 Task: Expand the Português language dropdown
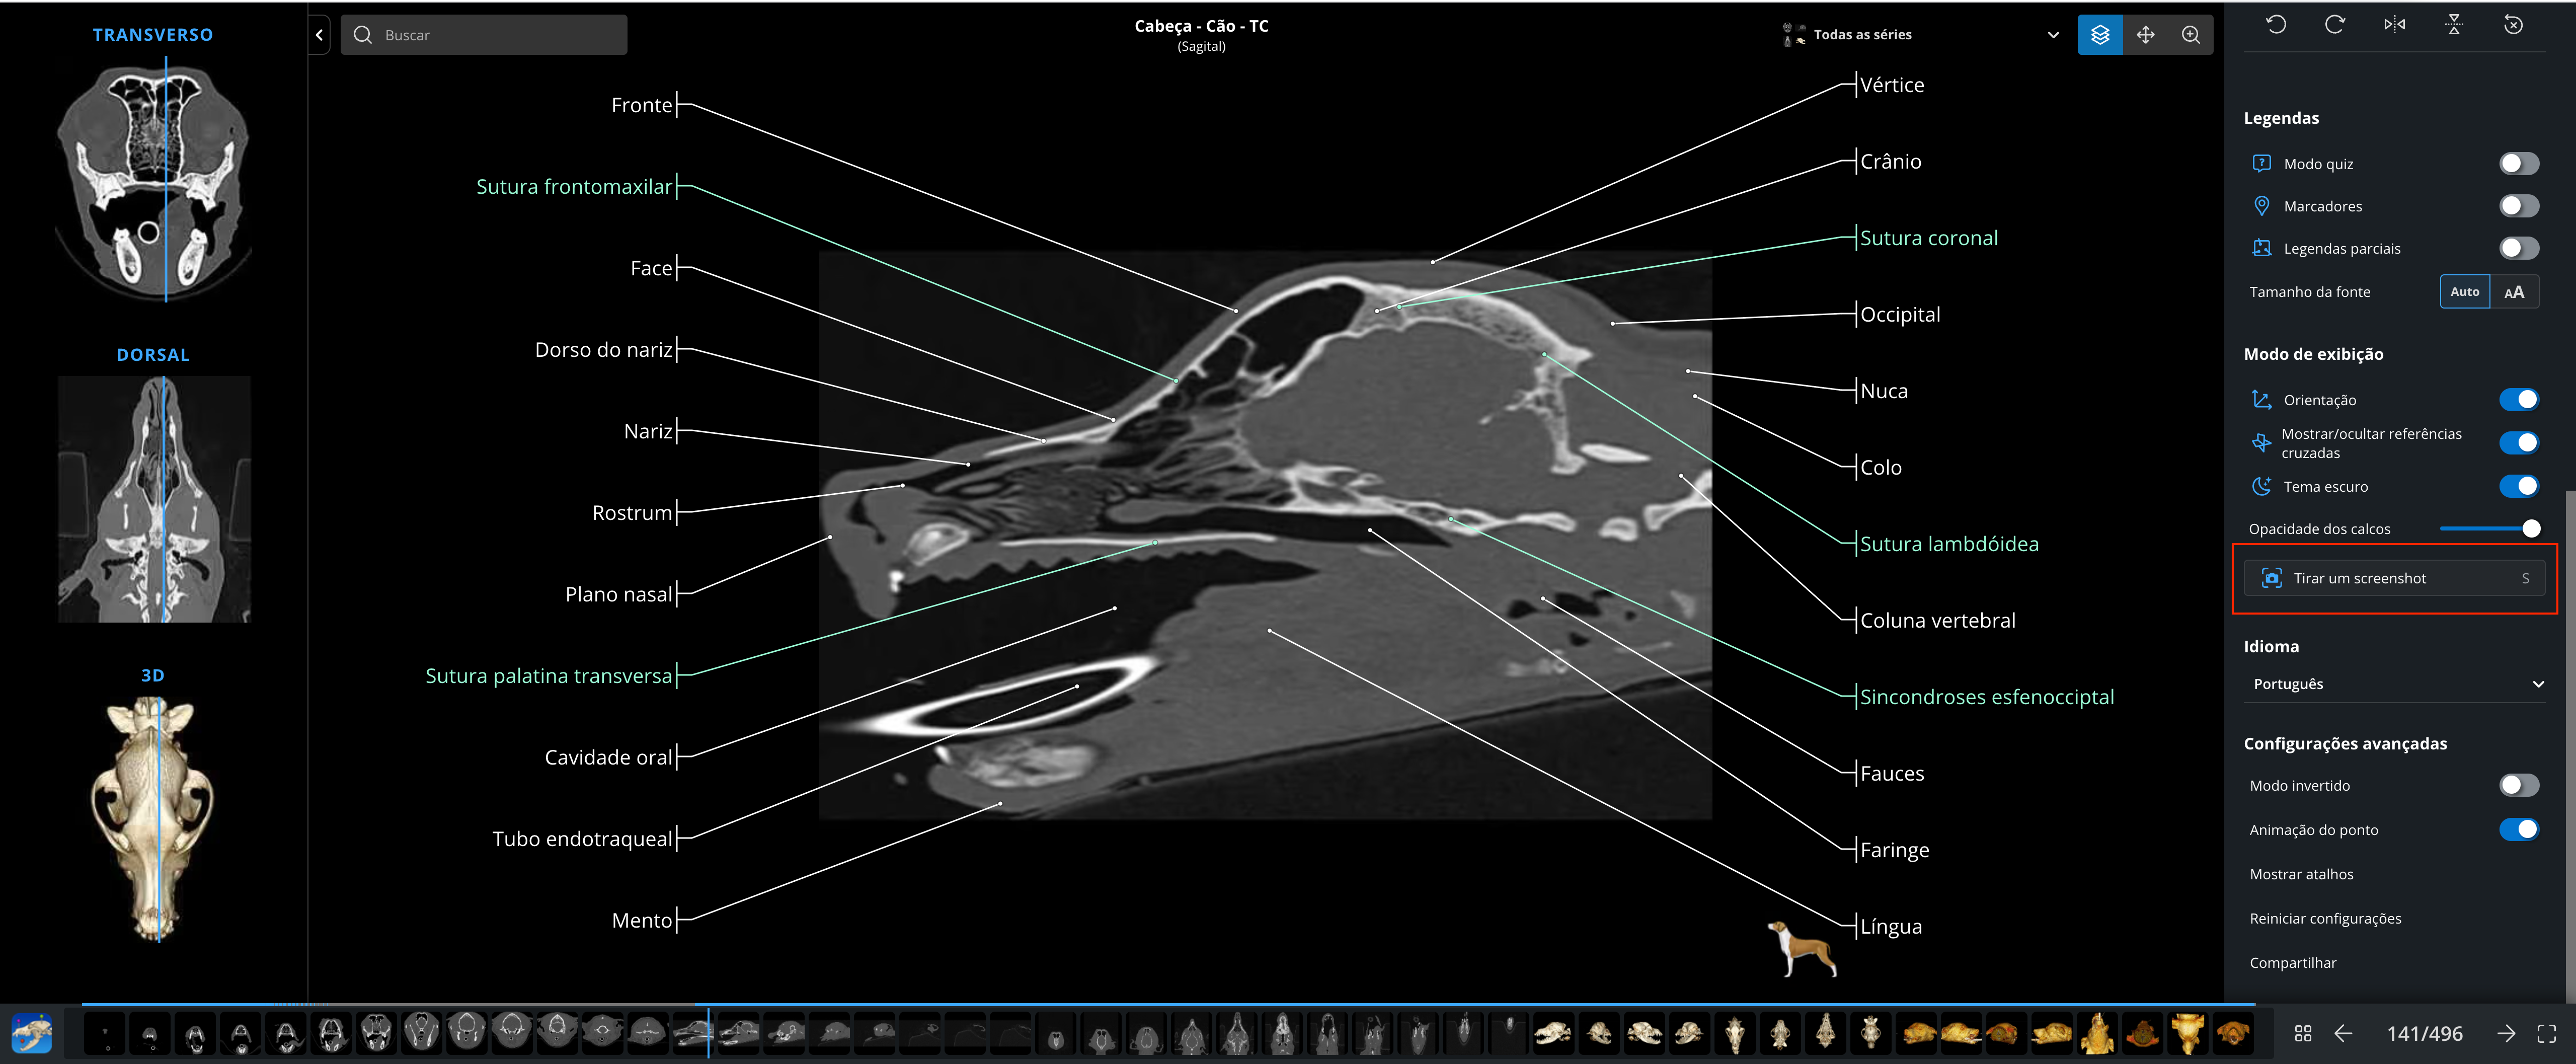(2394, 684)
